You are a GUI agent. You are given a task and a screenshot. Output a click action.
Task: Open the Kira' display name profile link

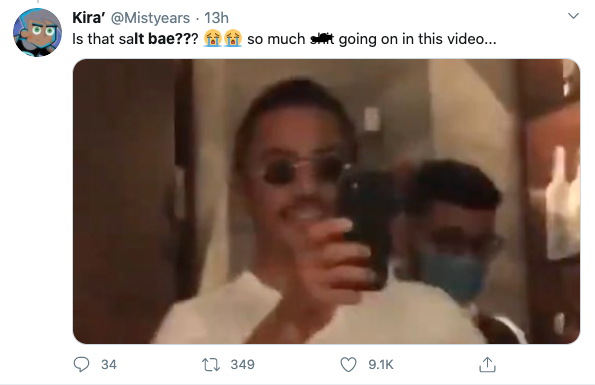pyautogui.click(x=88, y=17)
